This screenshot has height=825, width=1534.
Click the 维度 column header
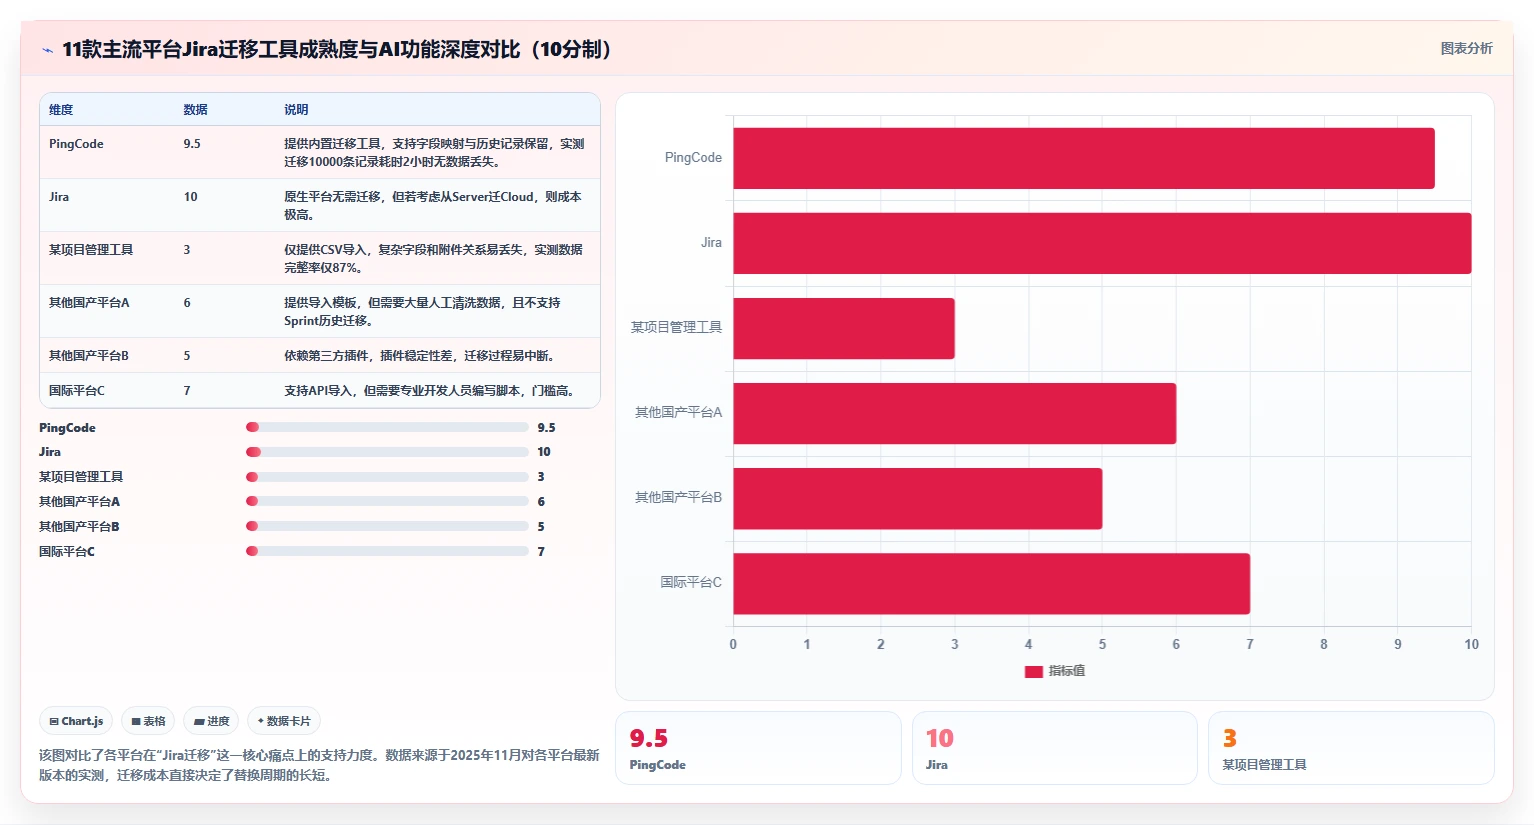click(61, 110)
